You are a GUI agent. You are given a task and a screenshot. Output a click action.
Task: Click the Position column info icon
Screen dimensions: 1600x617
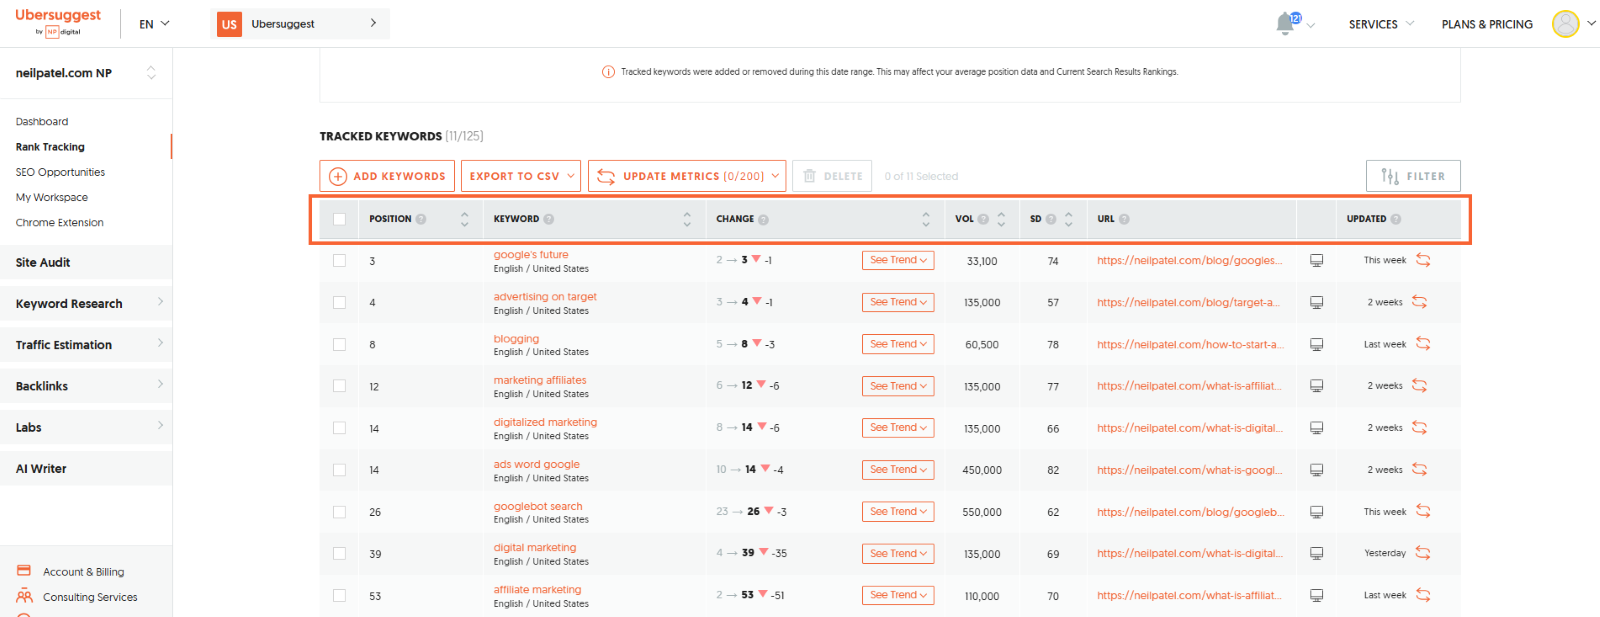pyautogui.click(x=421, y=219)
